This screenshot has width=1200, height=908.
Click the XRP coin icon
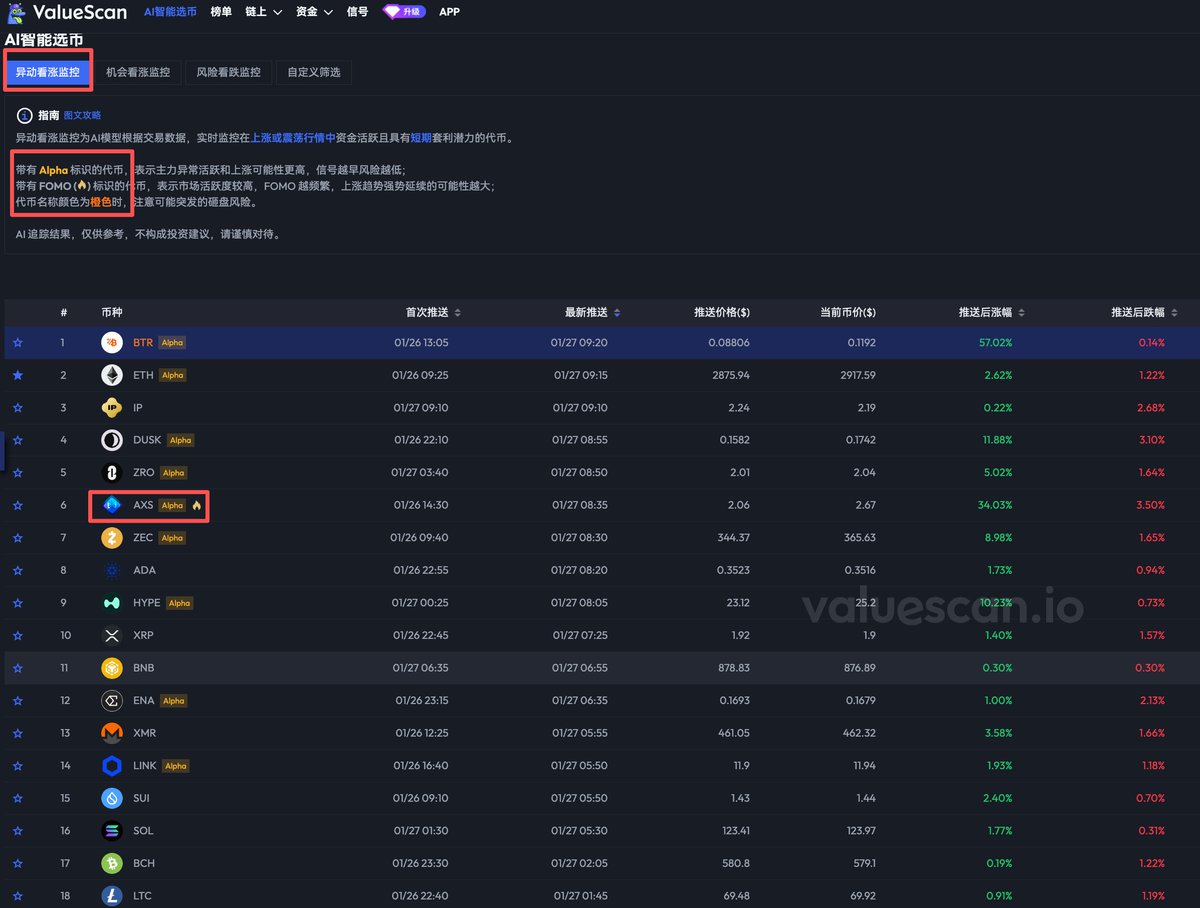tap(112, 635)
